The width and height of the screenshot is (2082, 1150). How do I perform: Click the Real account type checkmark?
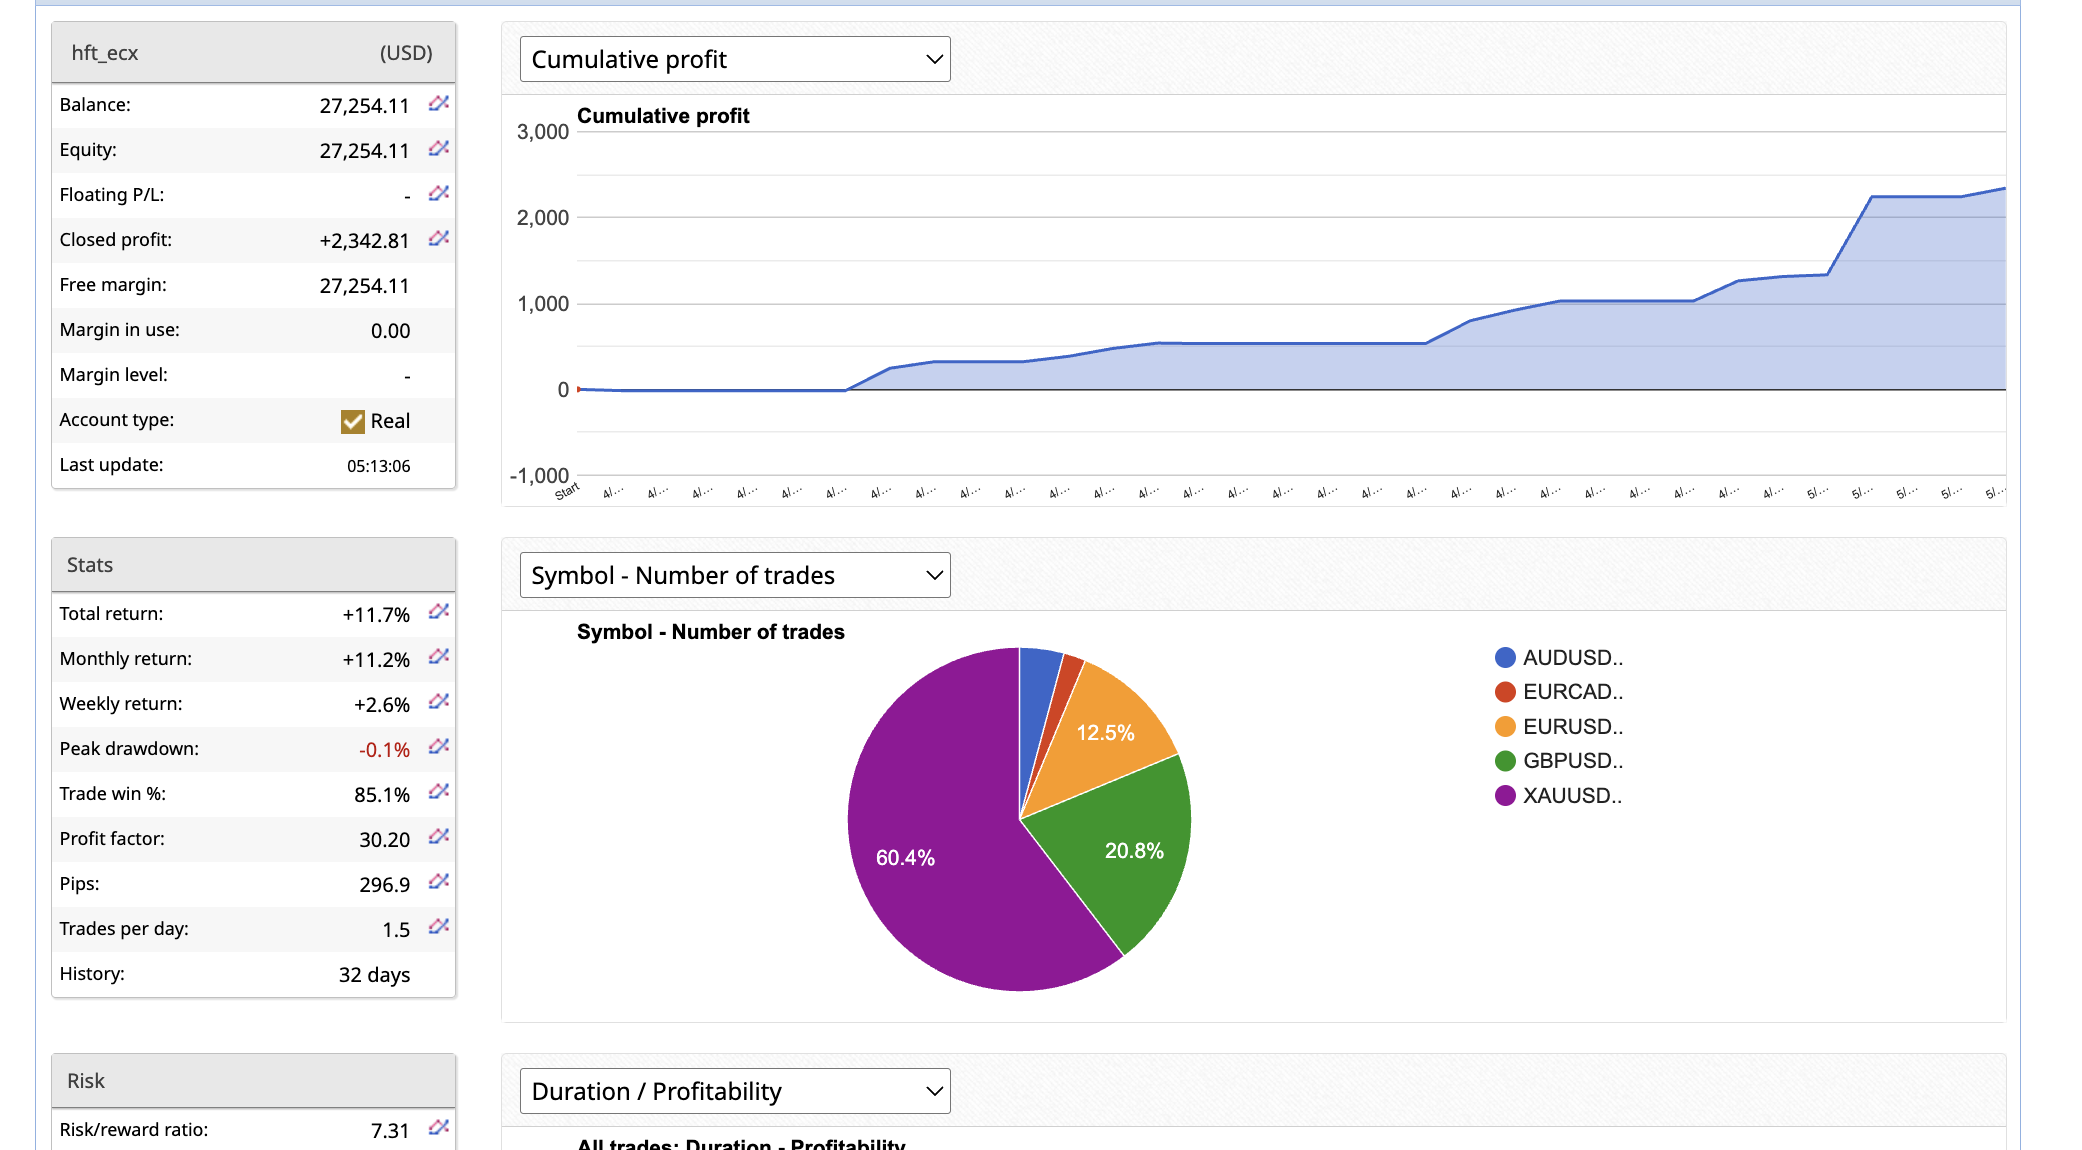pos(352,421)
